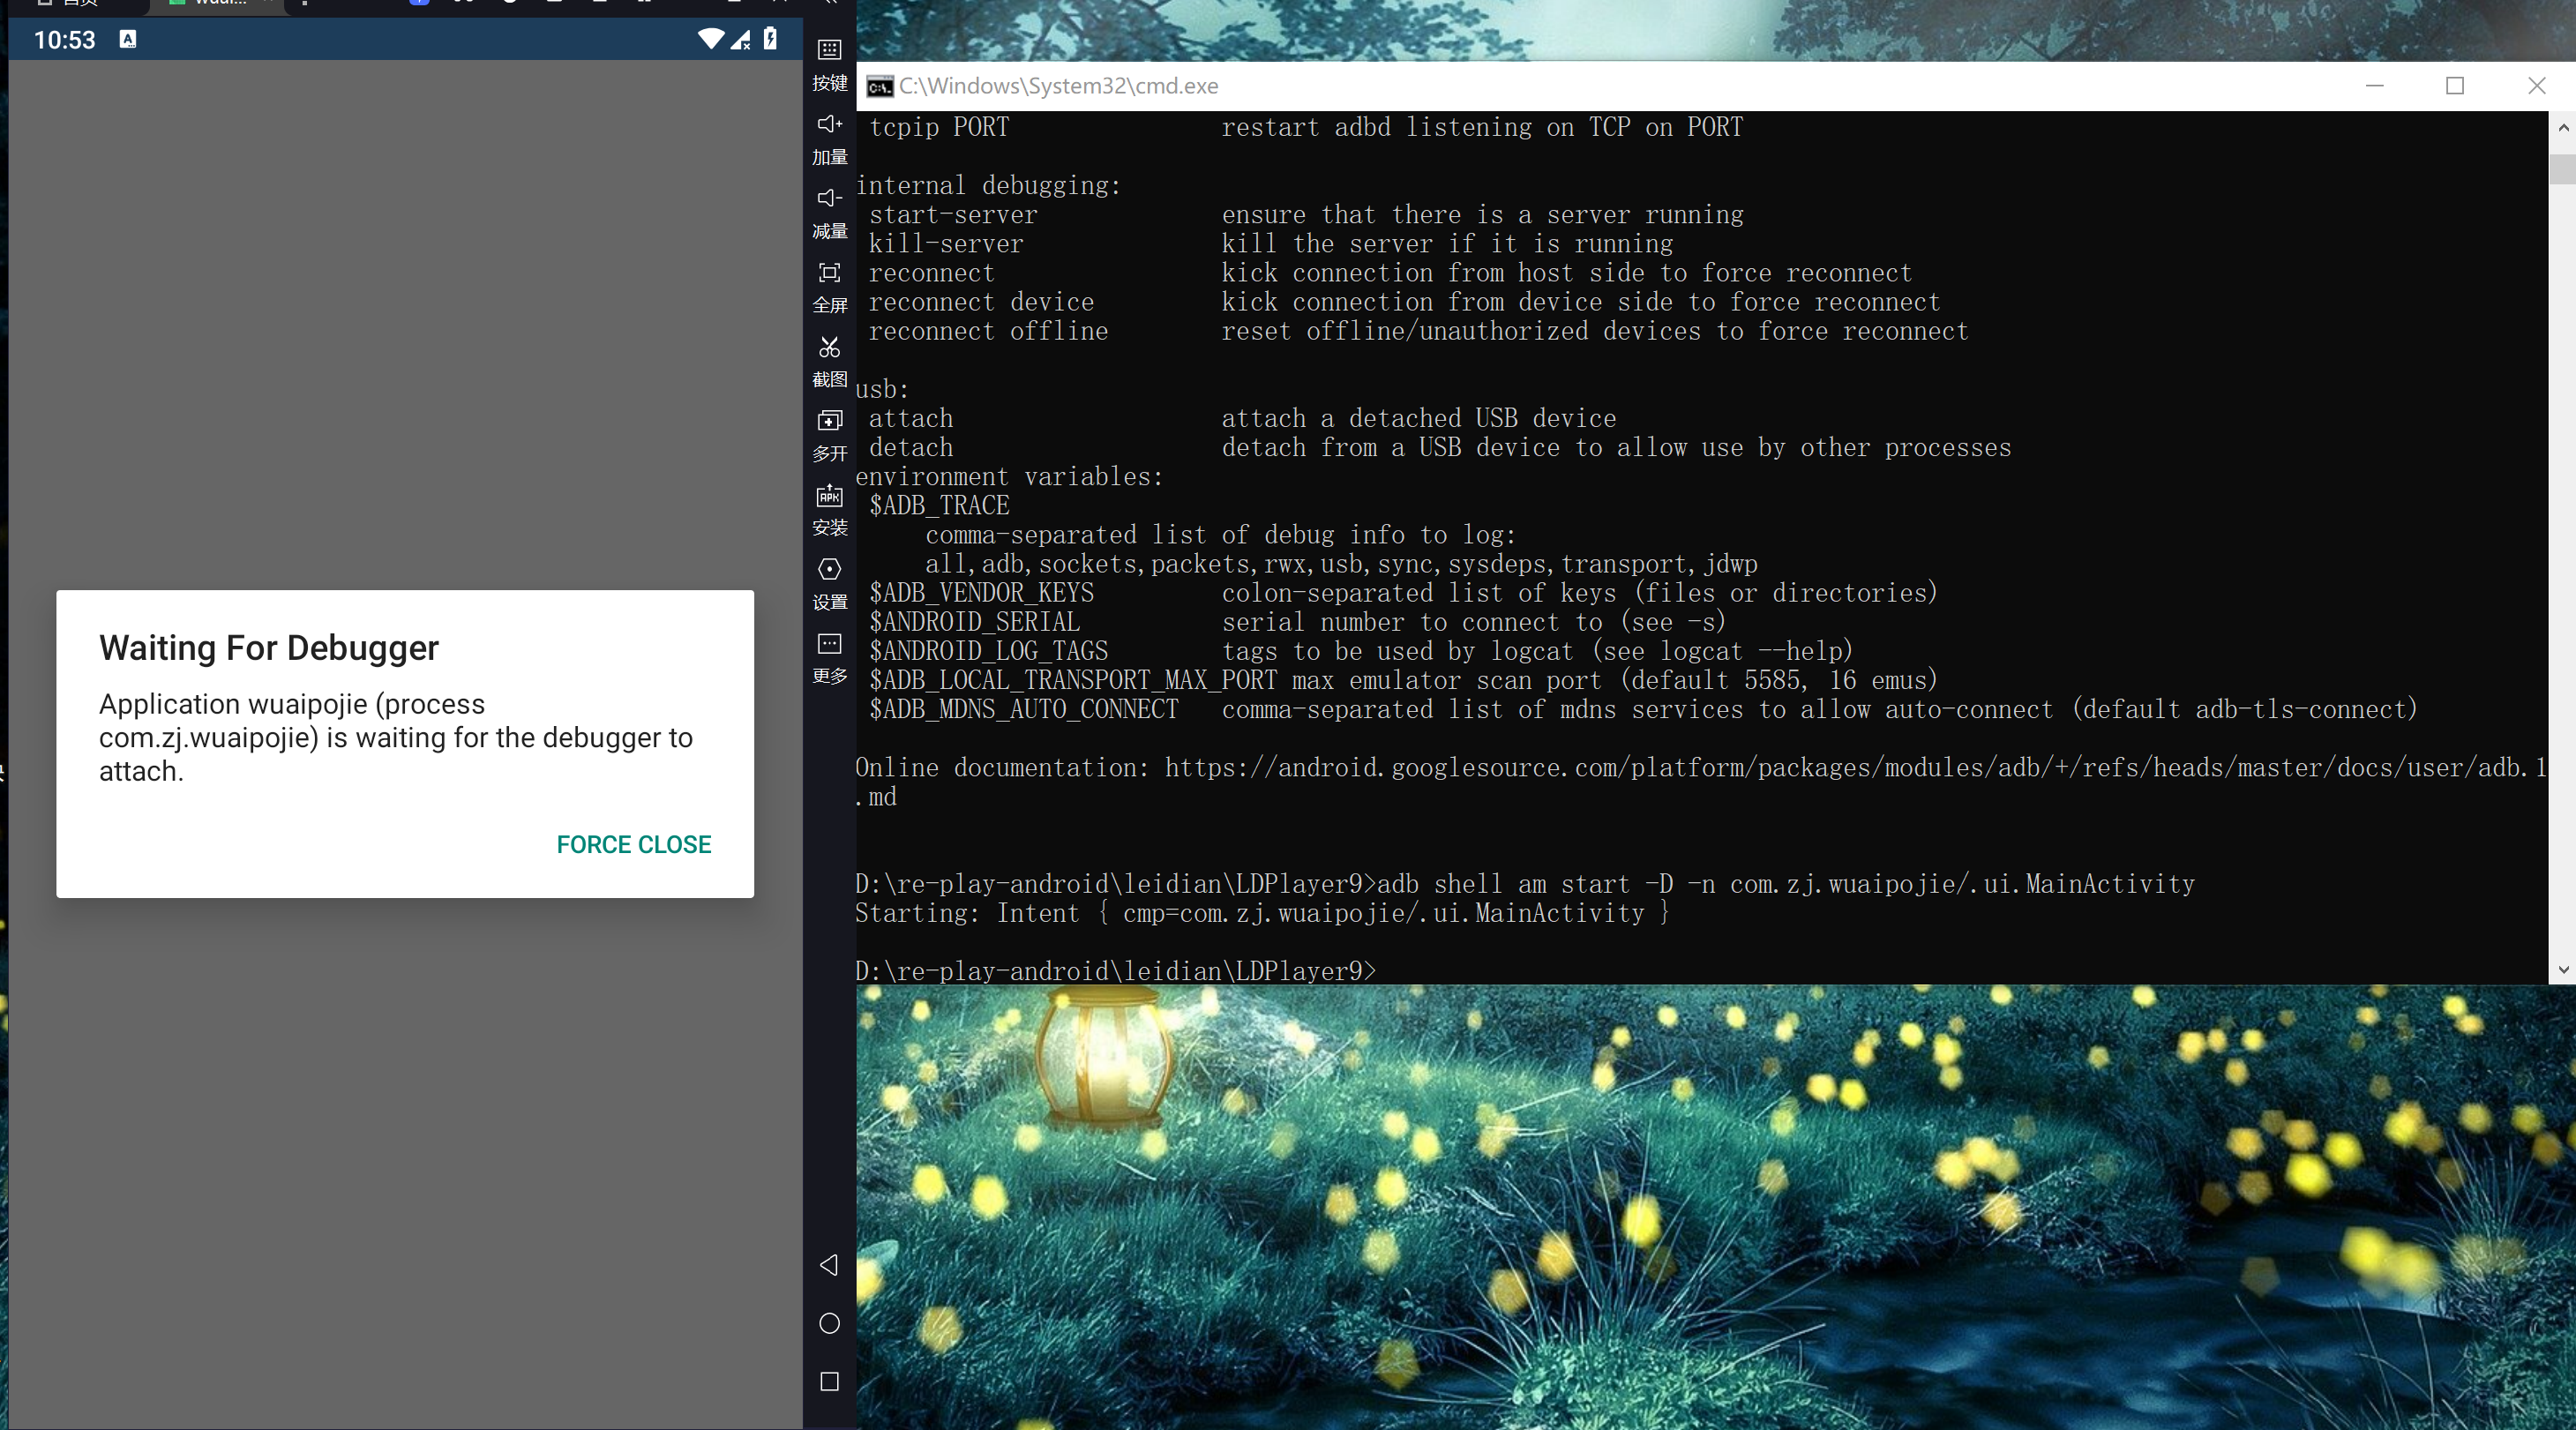Tap the Android recents square button

[829, 1381]
